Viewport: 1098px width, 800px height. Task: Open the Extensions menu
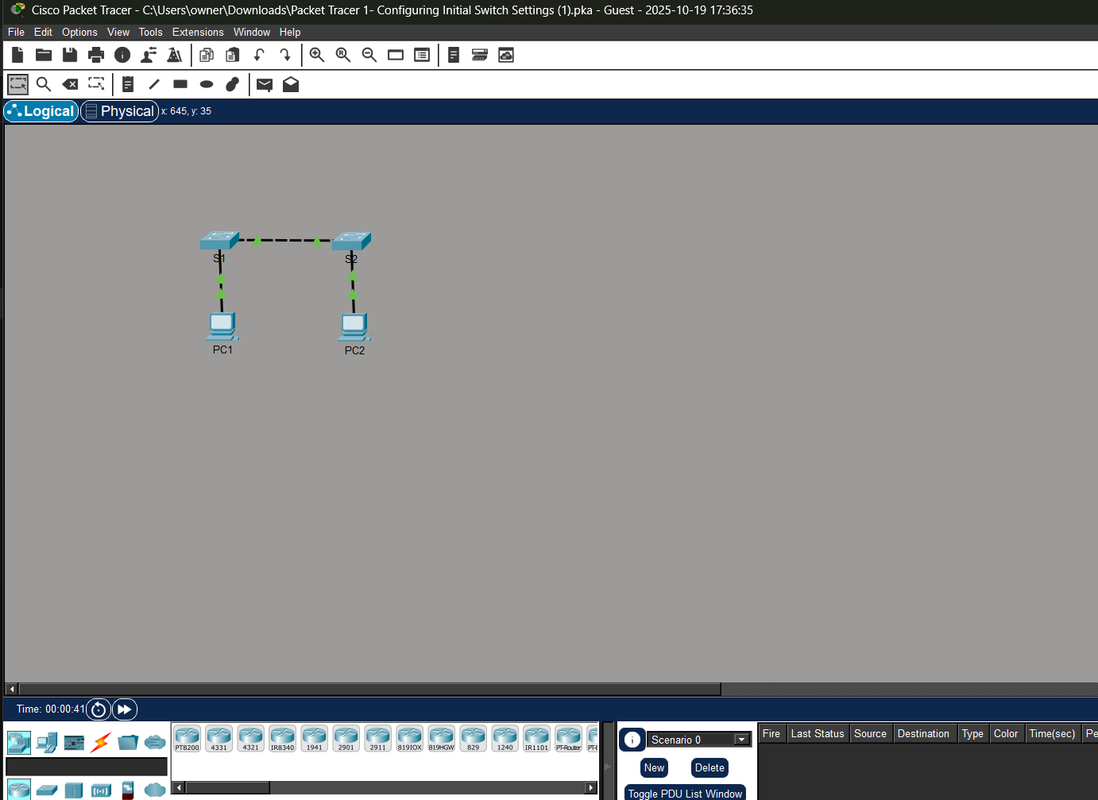point(197,32)
